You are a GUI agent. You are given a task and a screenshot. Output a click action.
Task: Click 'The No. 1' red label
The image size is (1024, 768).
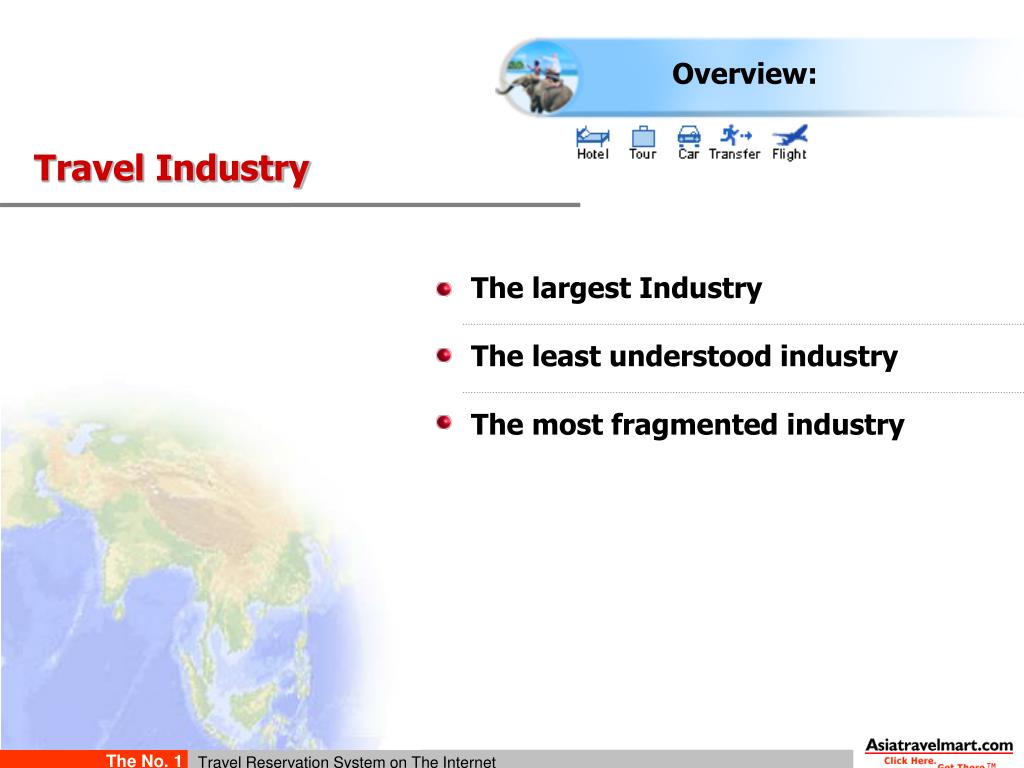(x=144, y=760)
